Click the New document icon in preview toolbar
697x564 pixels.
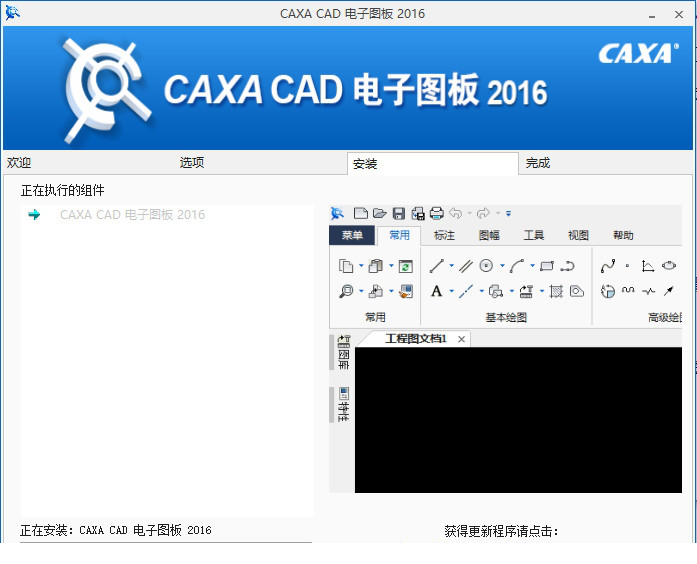[361, 214]
